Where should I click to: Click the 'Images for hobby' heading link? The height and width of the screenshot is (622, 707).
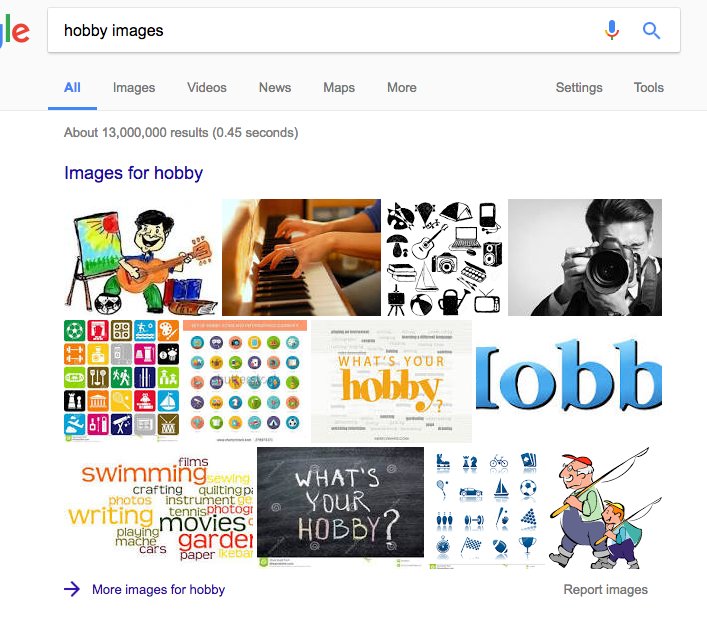133,173
